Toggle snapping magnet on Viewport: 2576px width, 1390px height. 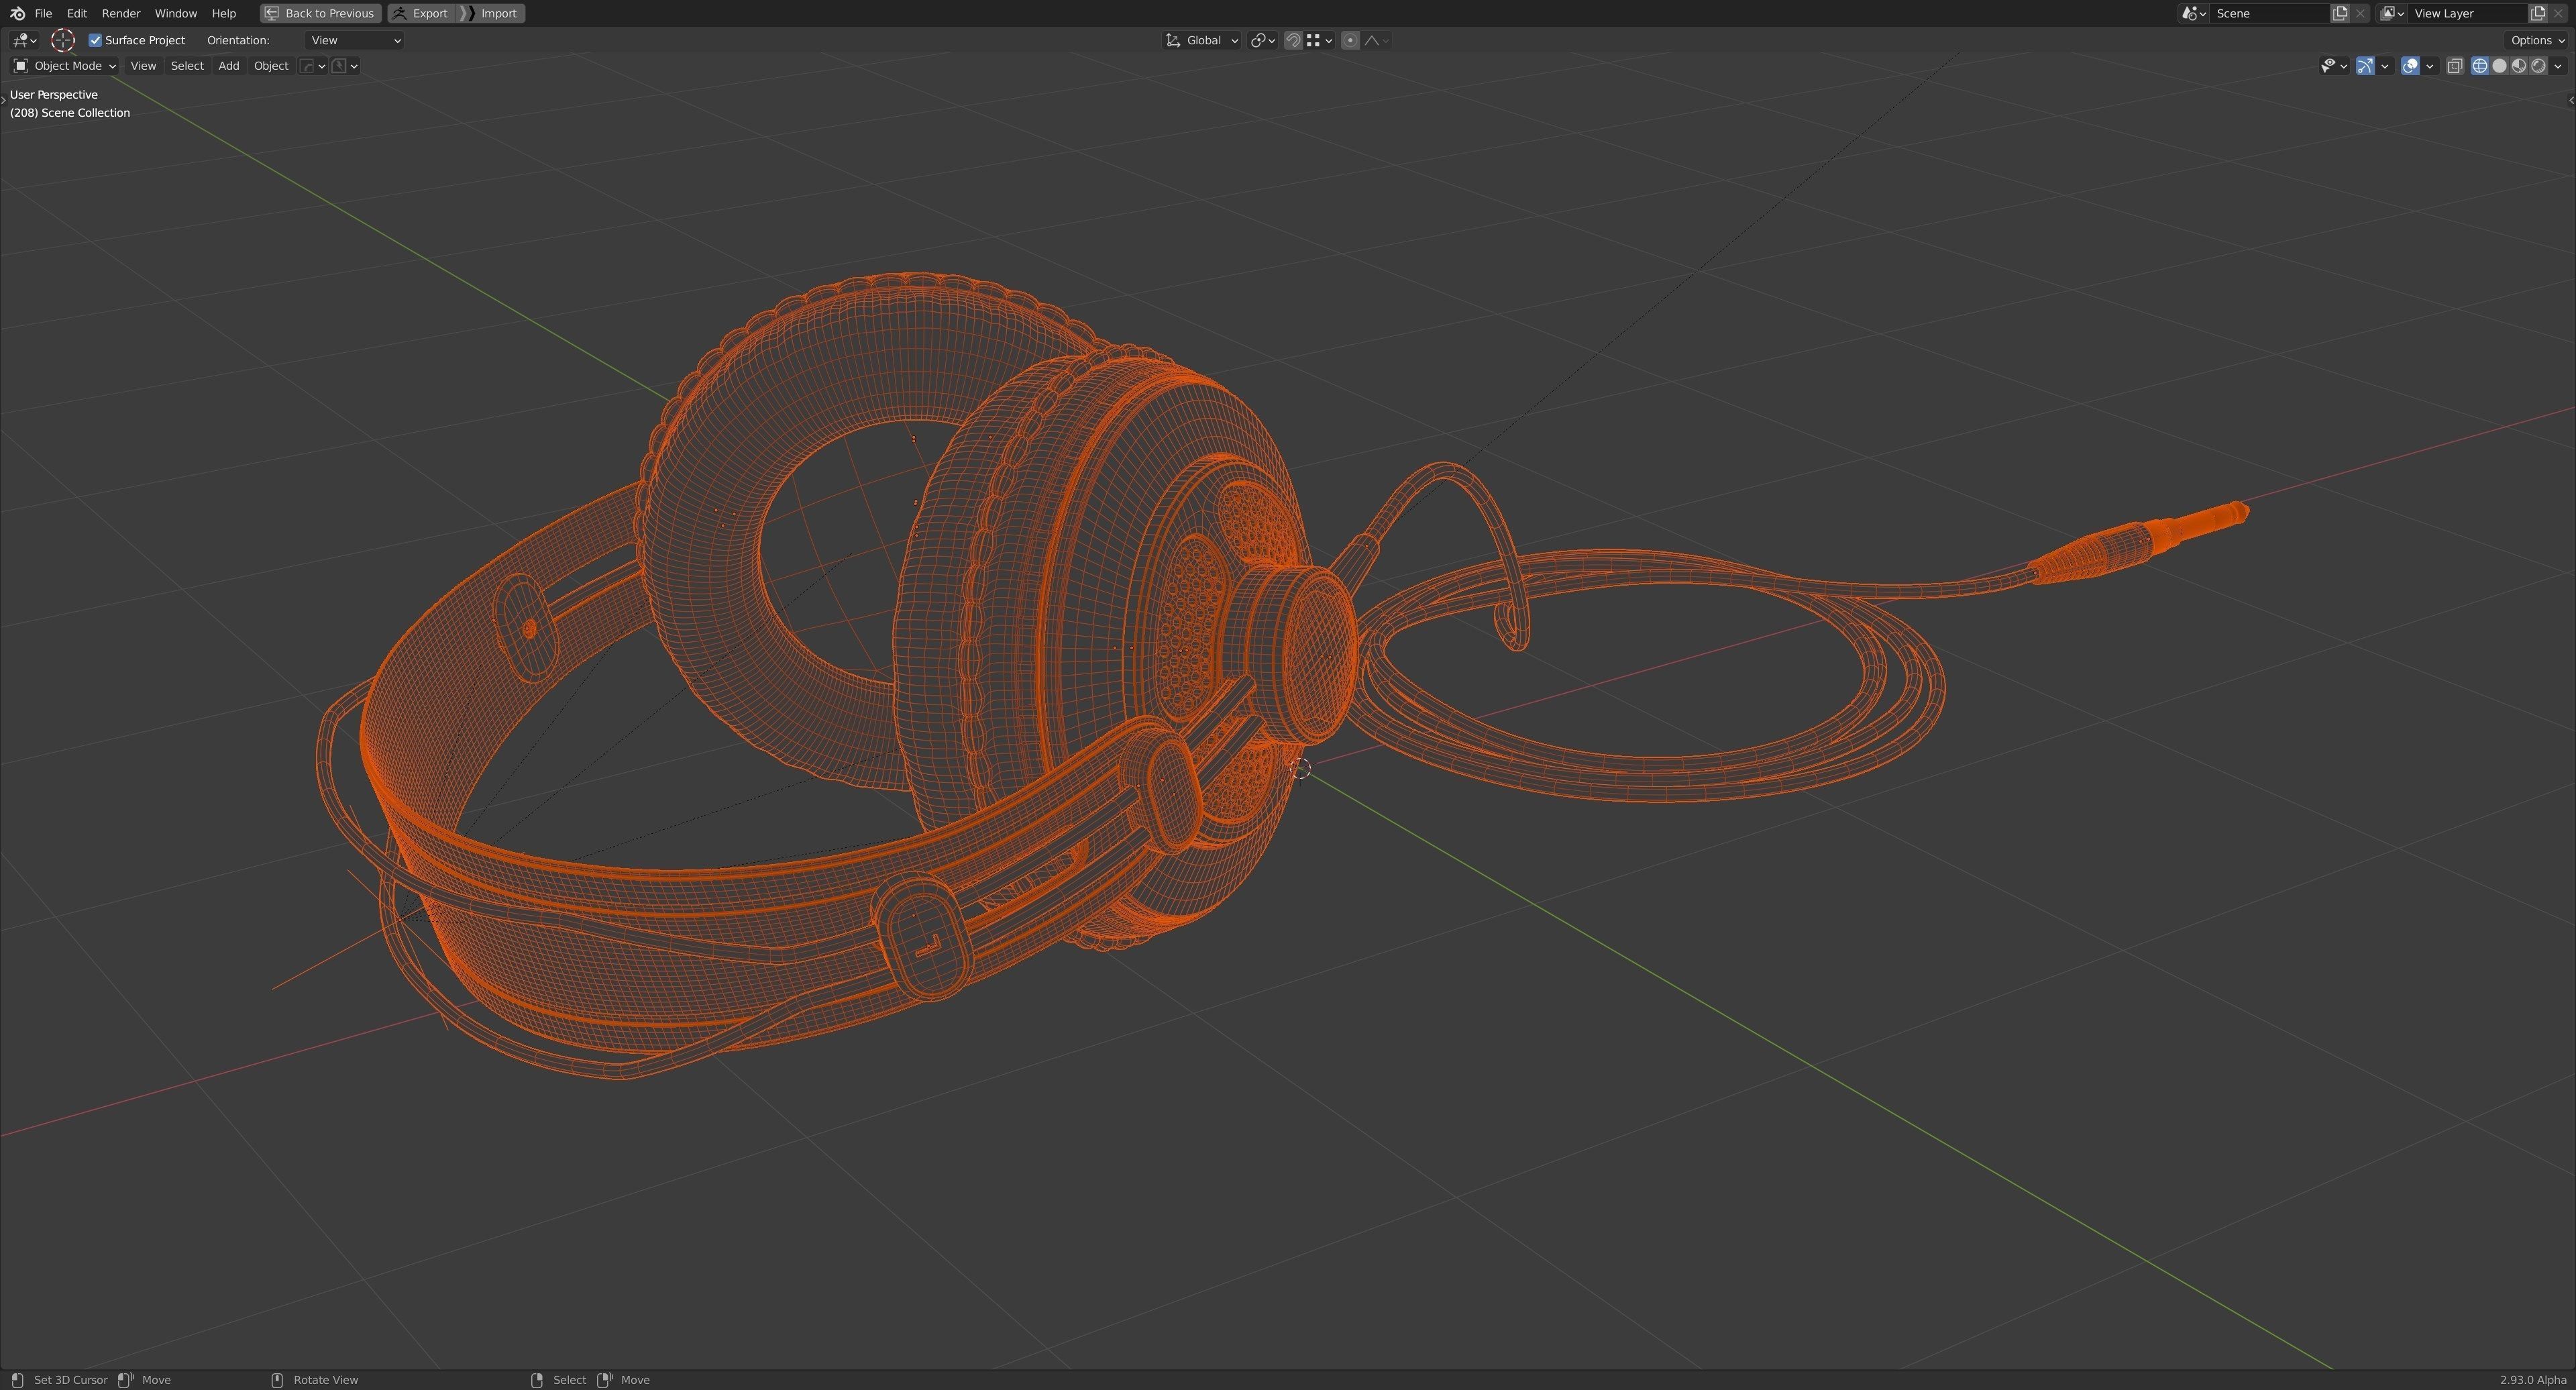click(1293, 40)
